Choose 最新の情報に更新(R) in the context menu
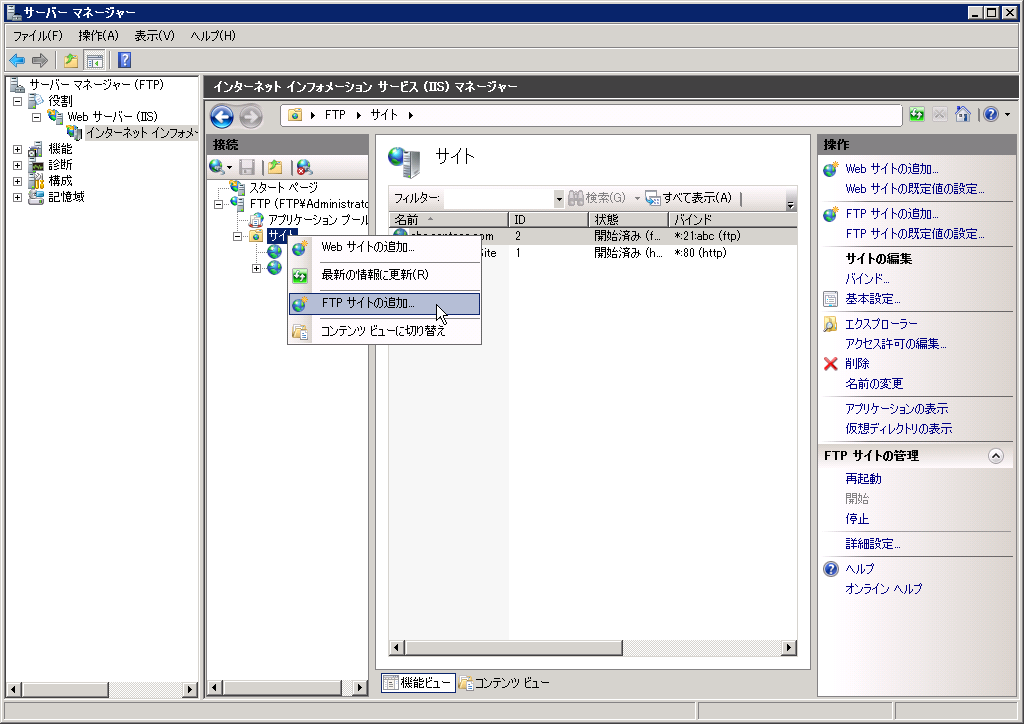The height and width of the screenshot is (724, 1024). [x=384, y=275]
